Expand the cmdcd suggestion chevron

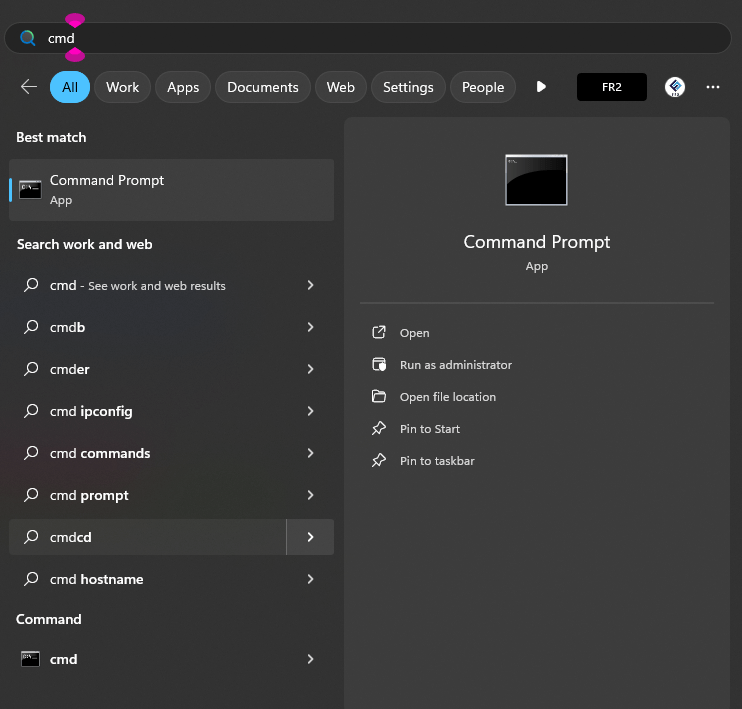click(x=310, y=537)
